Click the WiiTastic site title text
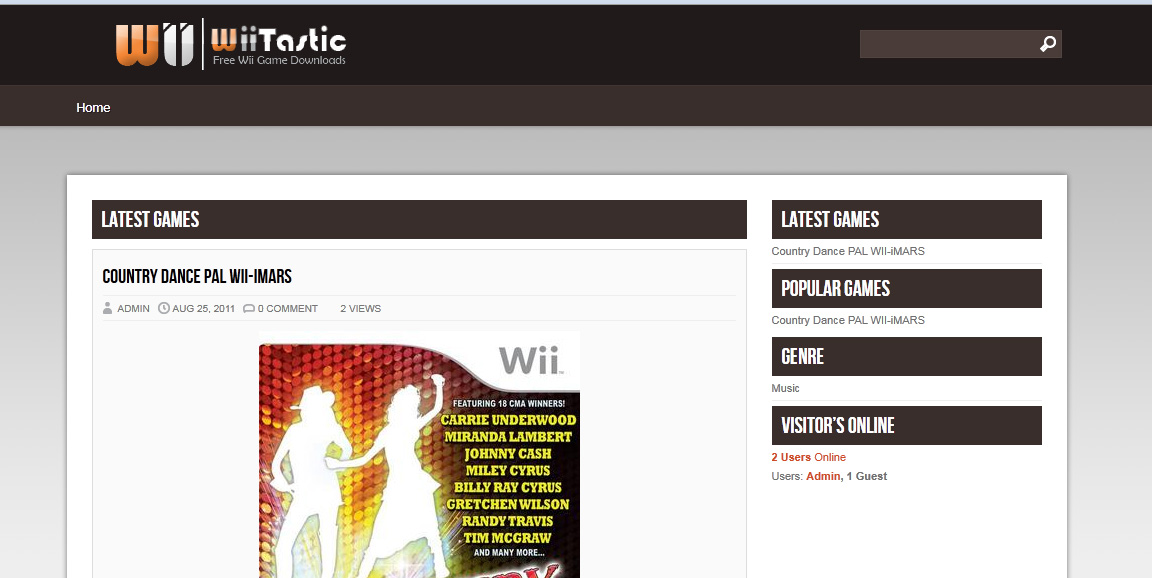The image size is (1152, 578). pos(278,41)
